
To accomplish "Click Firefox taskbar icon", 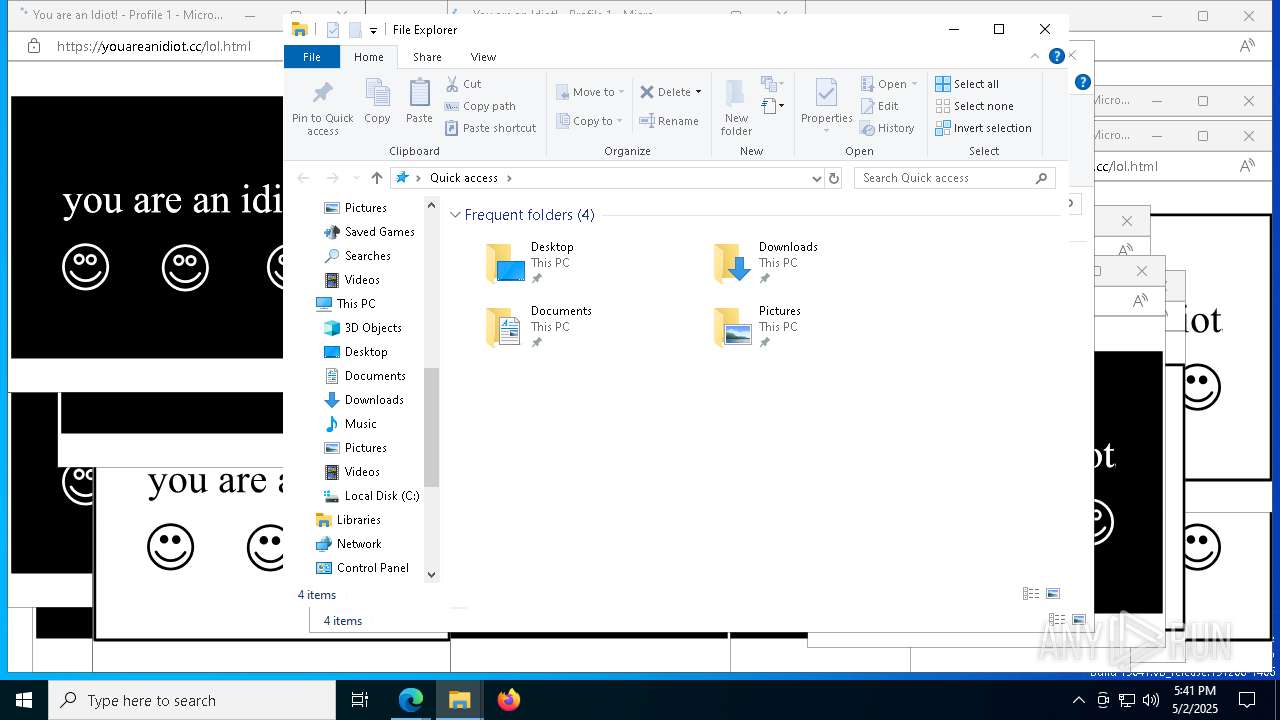I will pyautogui.click(x=509, y=700).
